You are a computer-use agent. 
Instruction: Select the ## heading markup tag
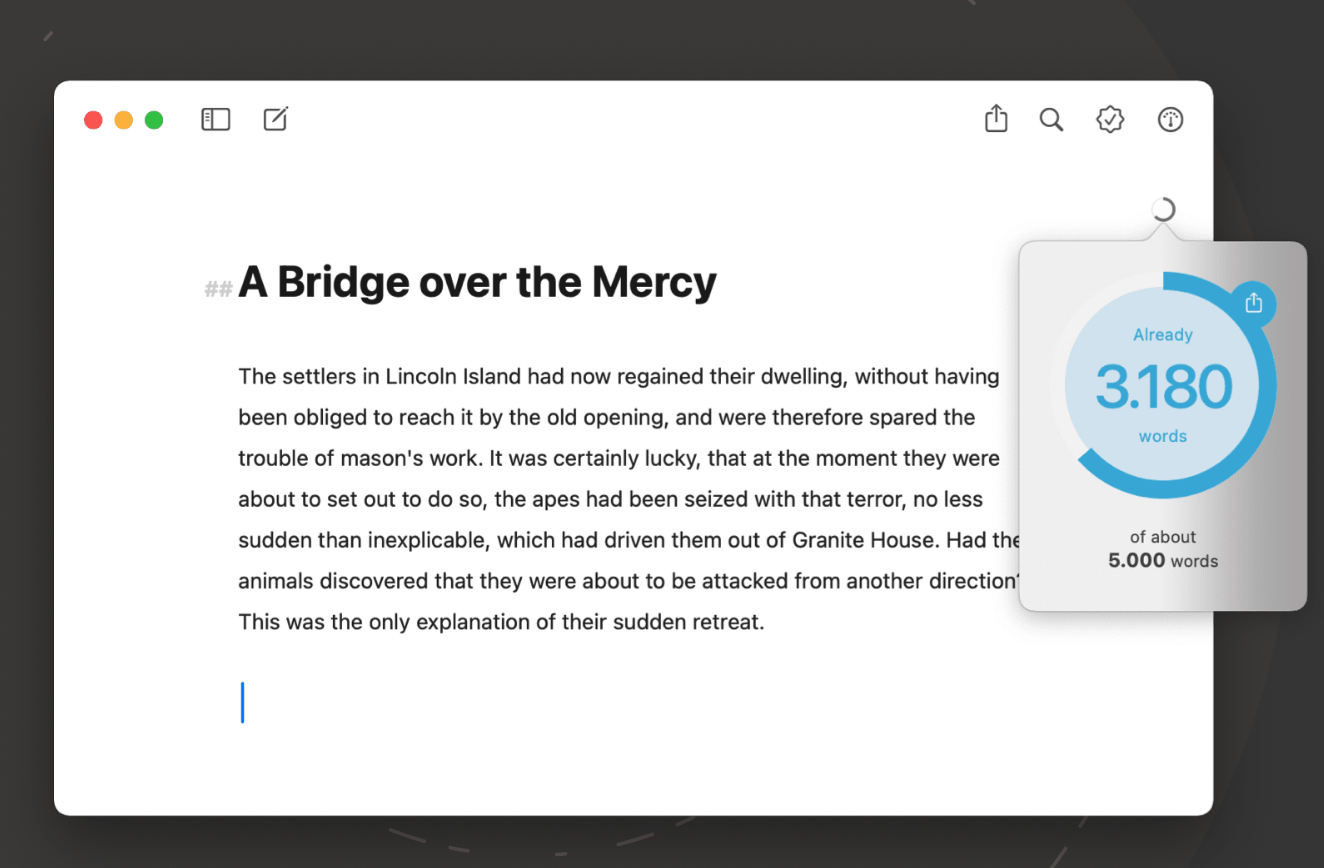click(218, 289)
